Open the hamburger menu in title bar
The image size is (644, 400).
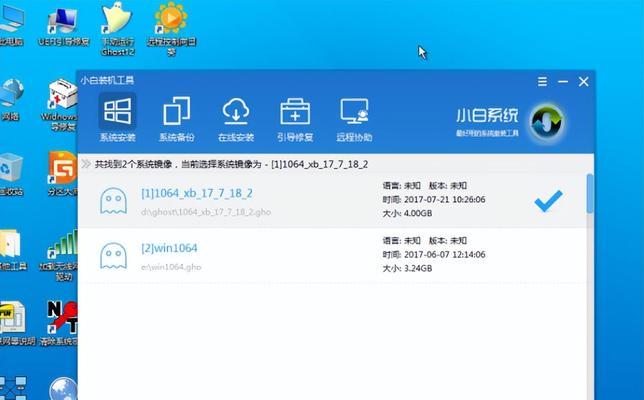pos(542,81)
